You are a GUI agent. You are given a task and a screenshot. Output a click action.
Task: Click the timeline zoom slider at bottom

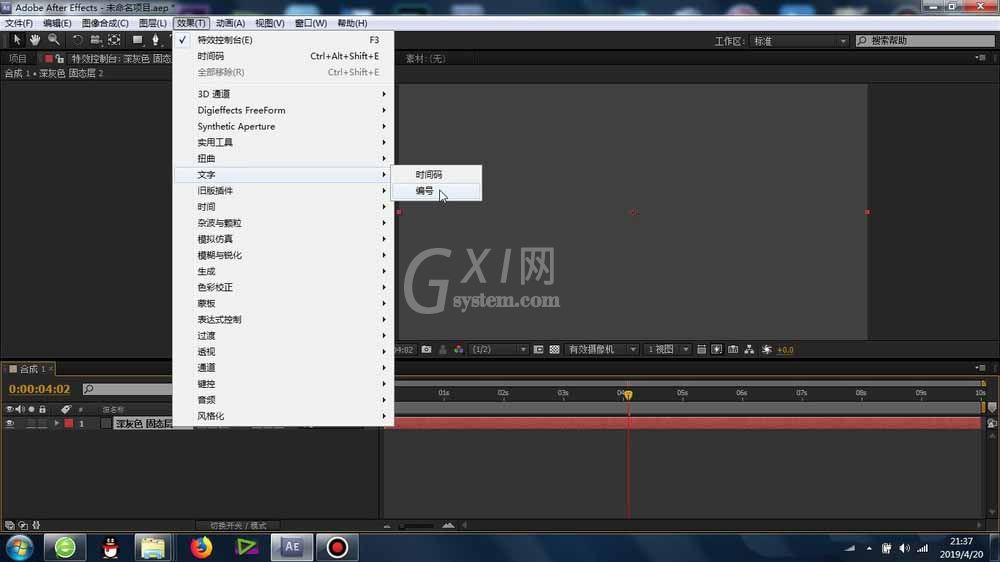pos(418,526)
